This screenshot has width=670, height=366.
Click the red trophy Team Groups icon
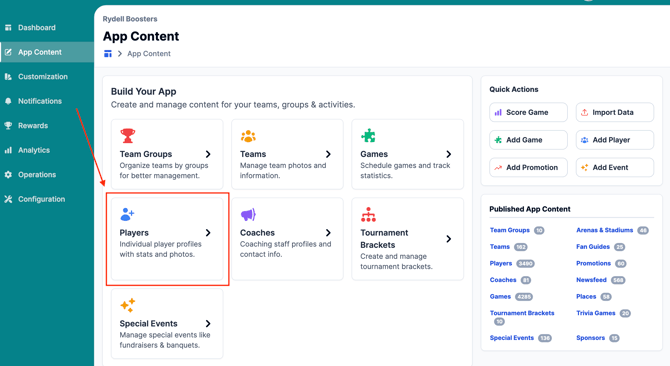point(127,136)
